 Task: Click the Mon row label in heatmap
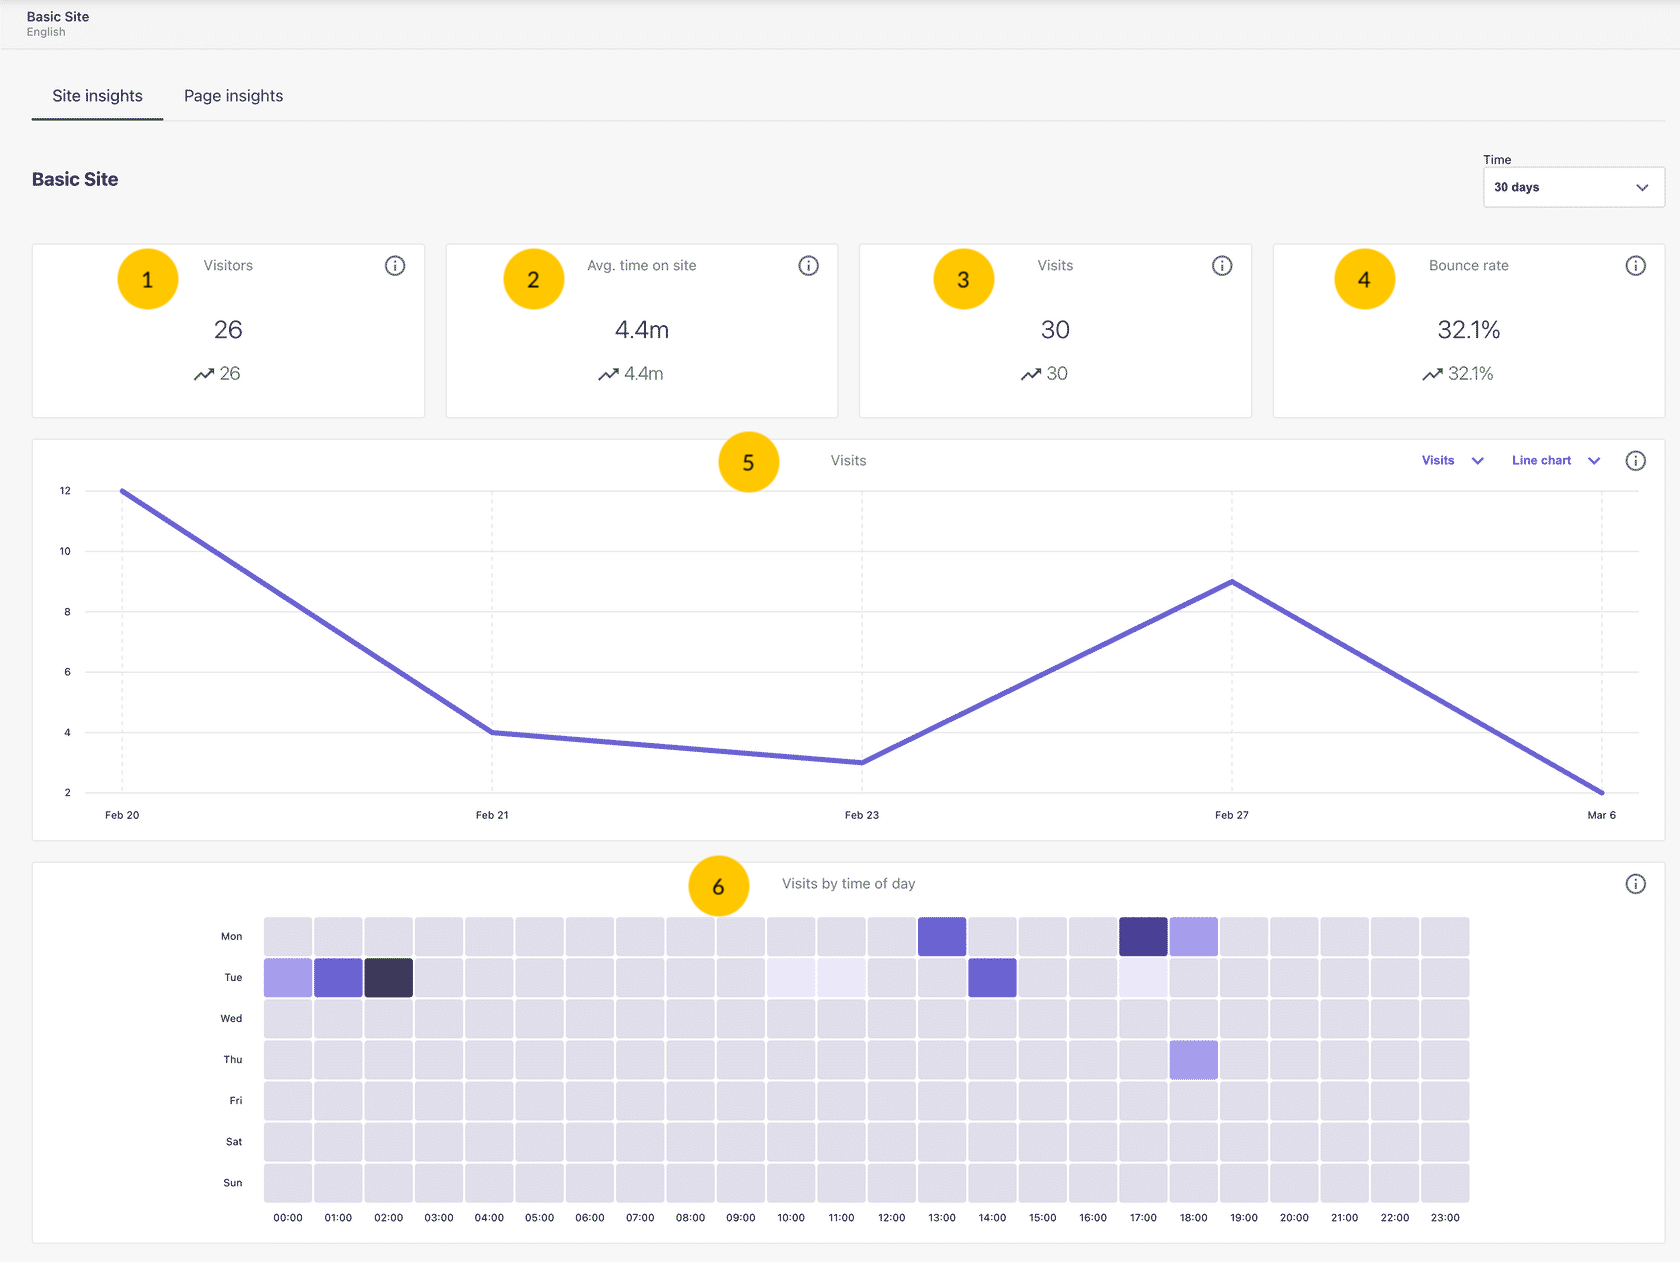coord(232,937)
